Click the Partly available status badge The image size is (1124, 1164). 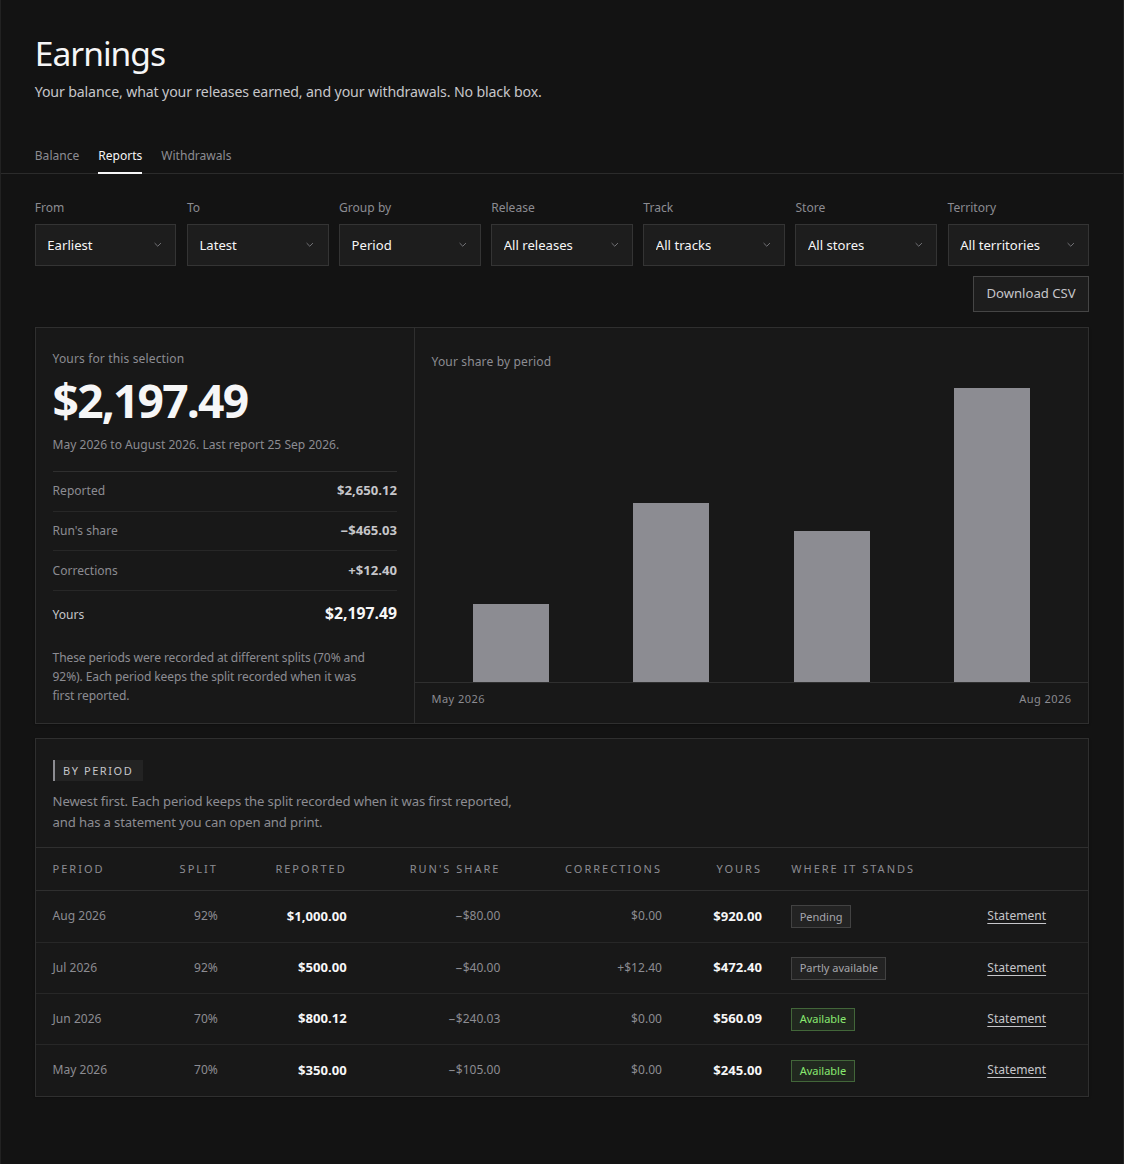point(838,968)
